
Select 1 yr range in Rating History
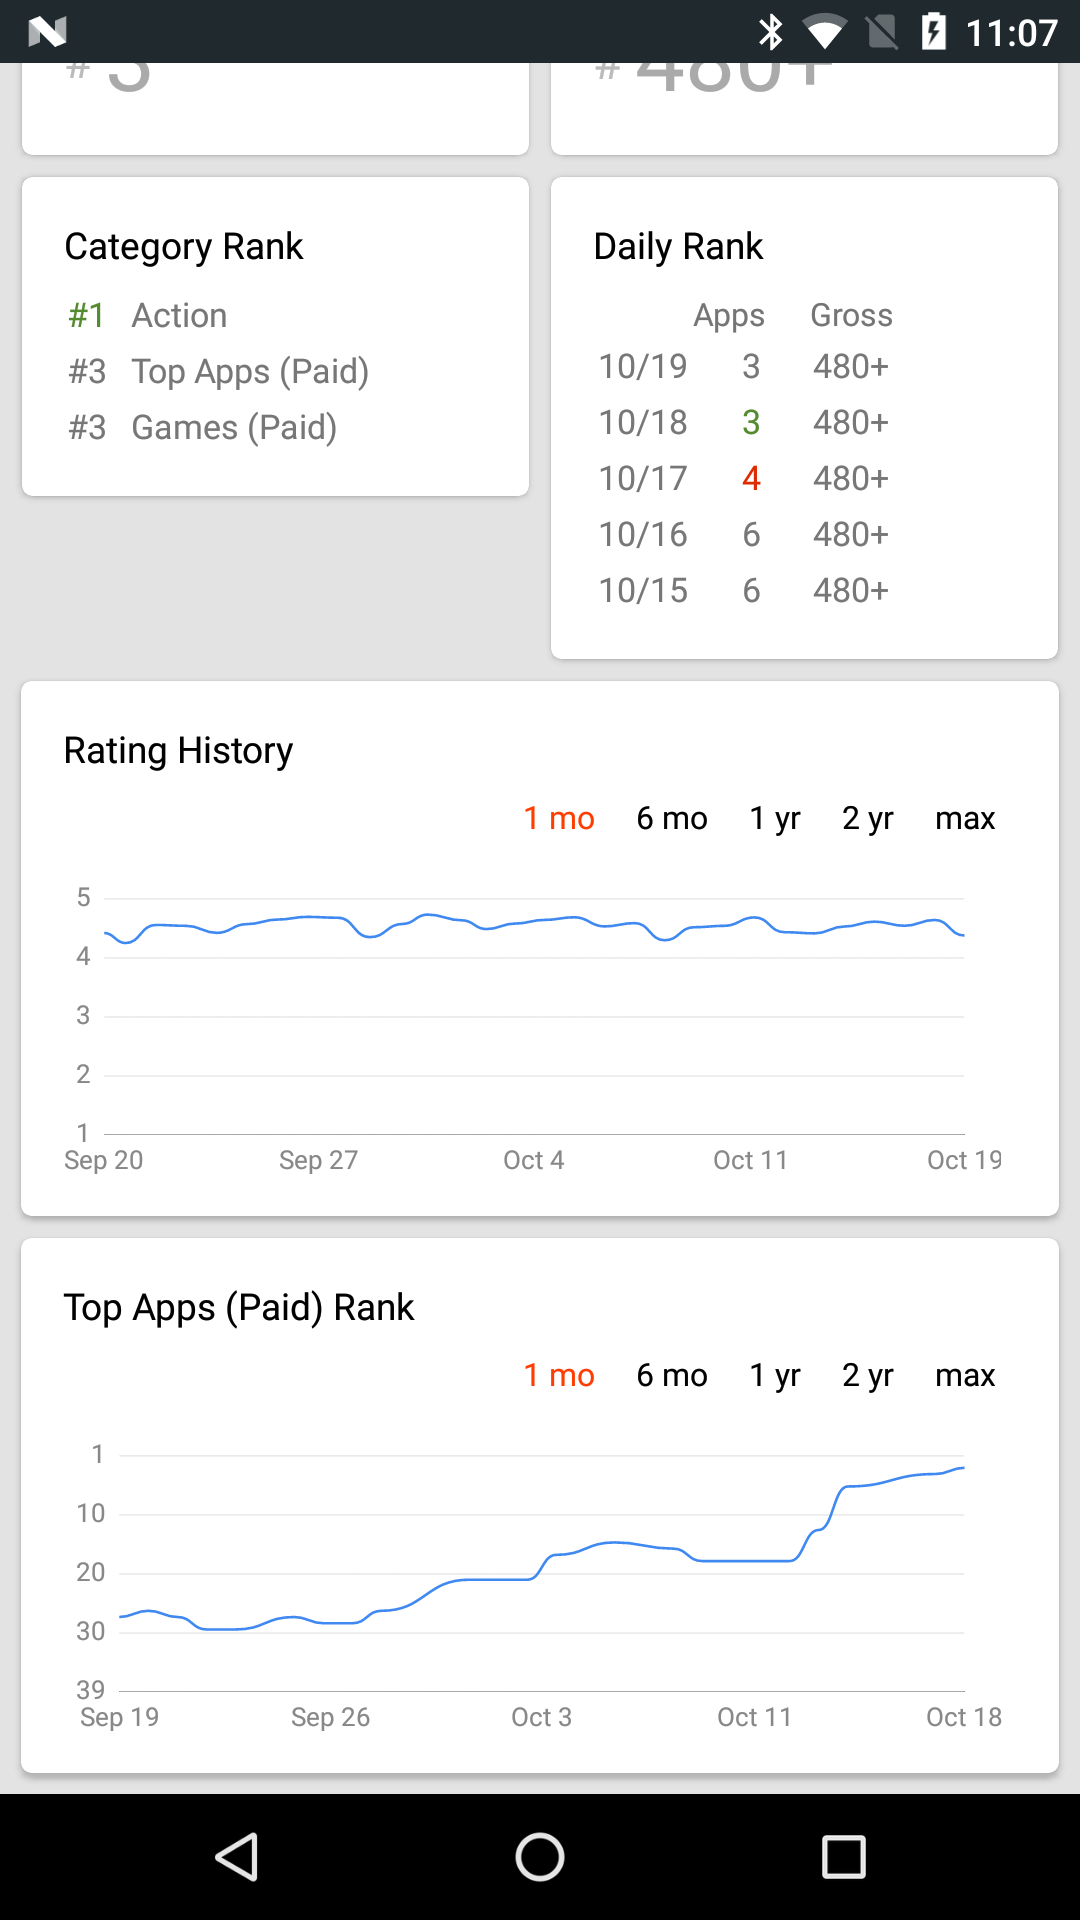[775, 818]
